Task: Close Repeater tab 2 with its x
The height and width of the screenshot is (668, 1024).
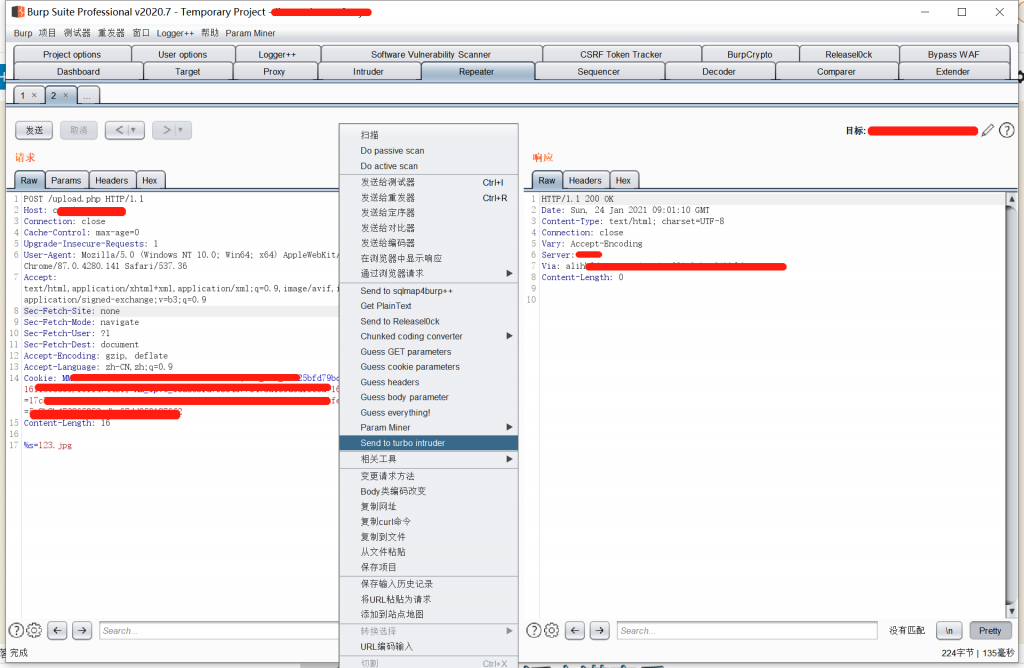Action: click(65, 95)
